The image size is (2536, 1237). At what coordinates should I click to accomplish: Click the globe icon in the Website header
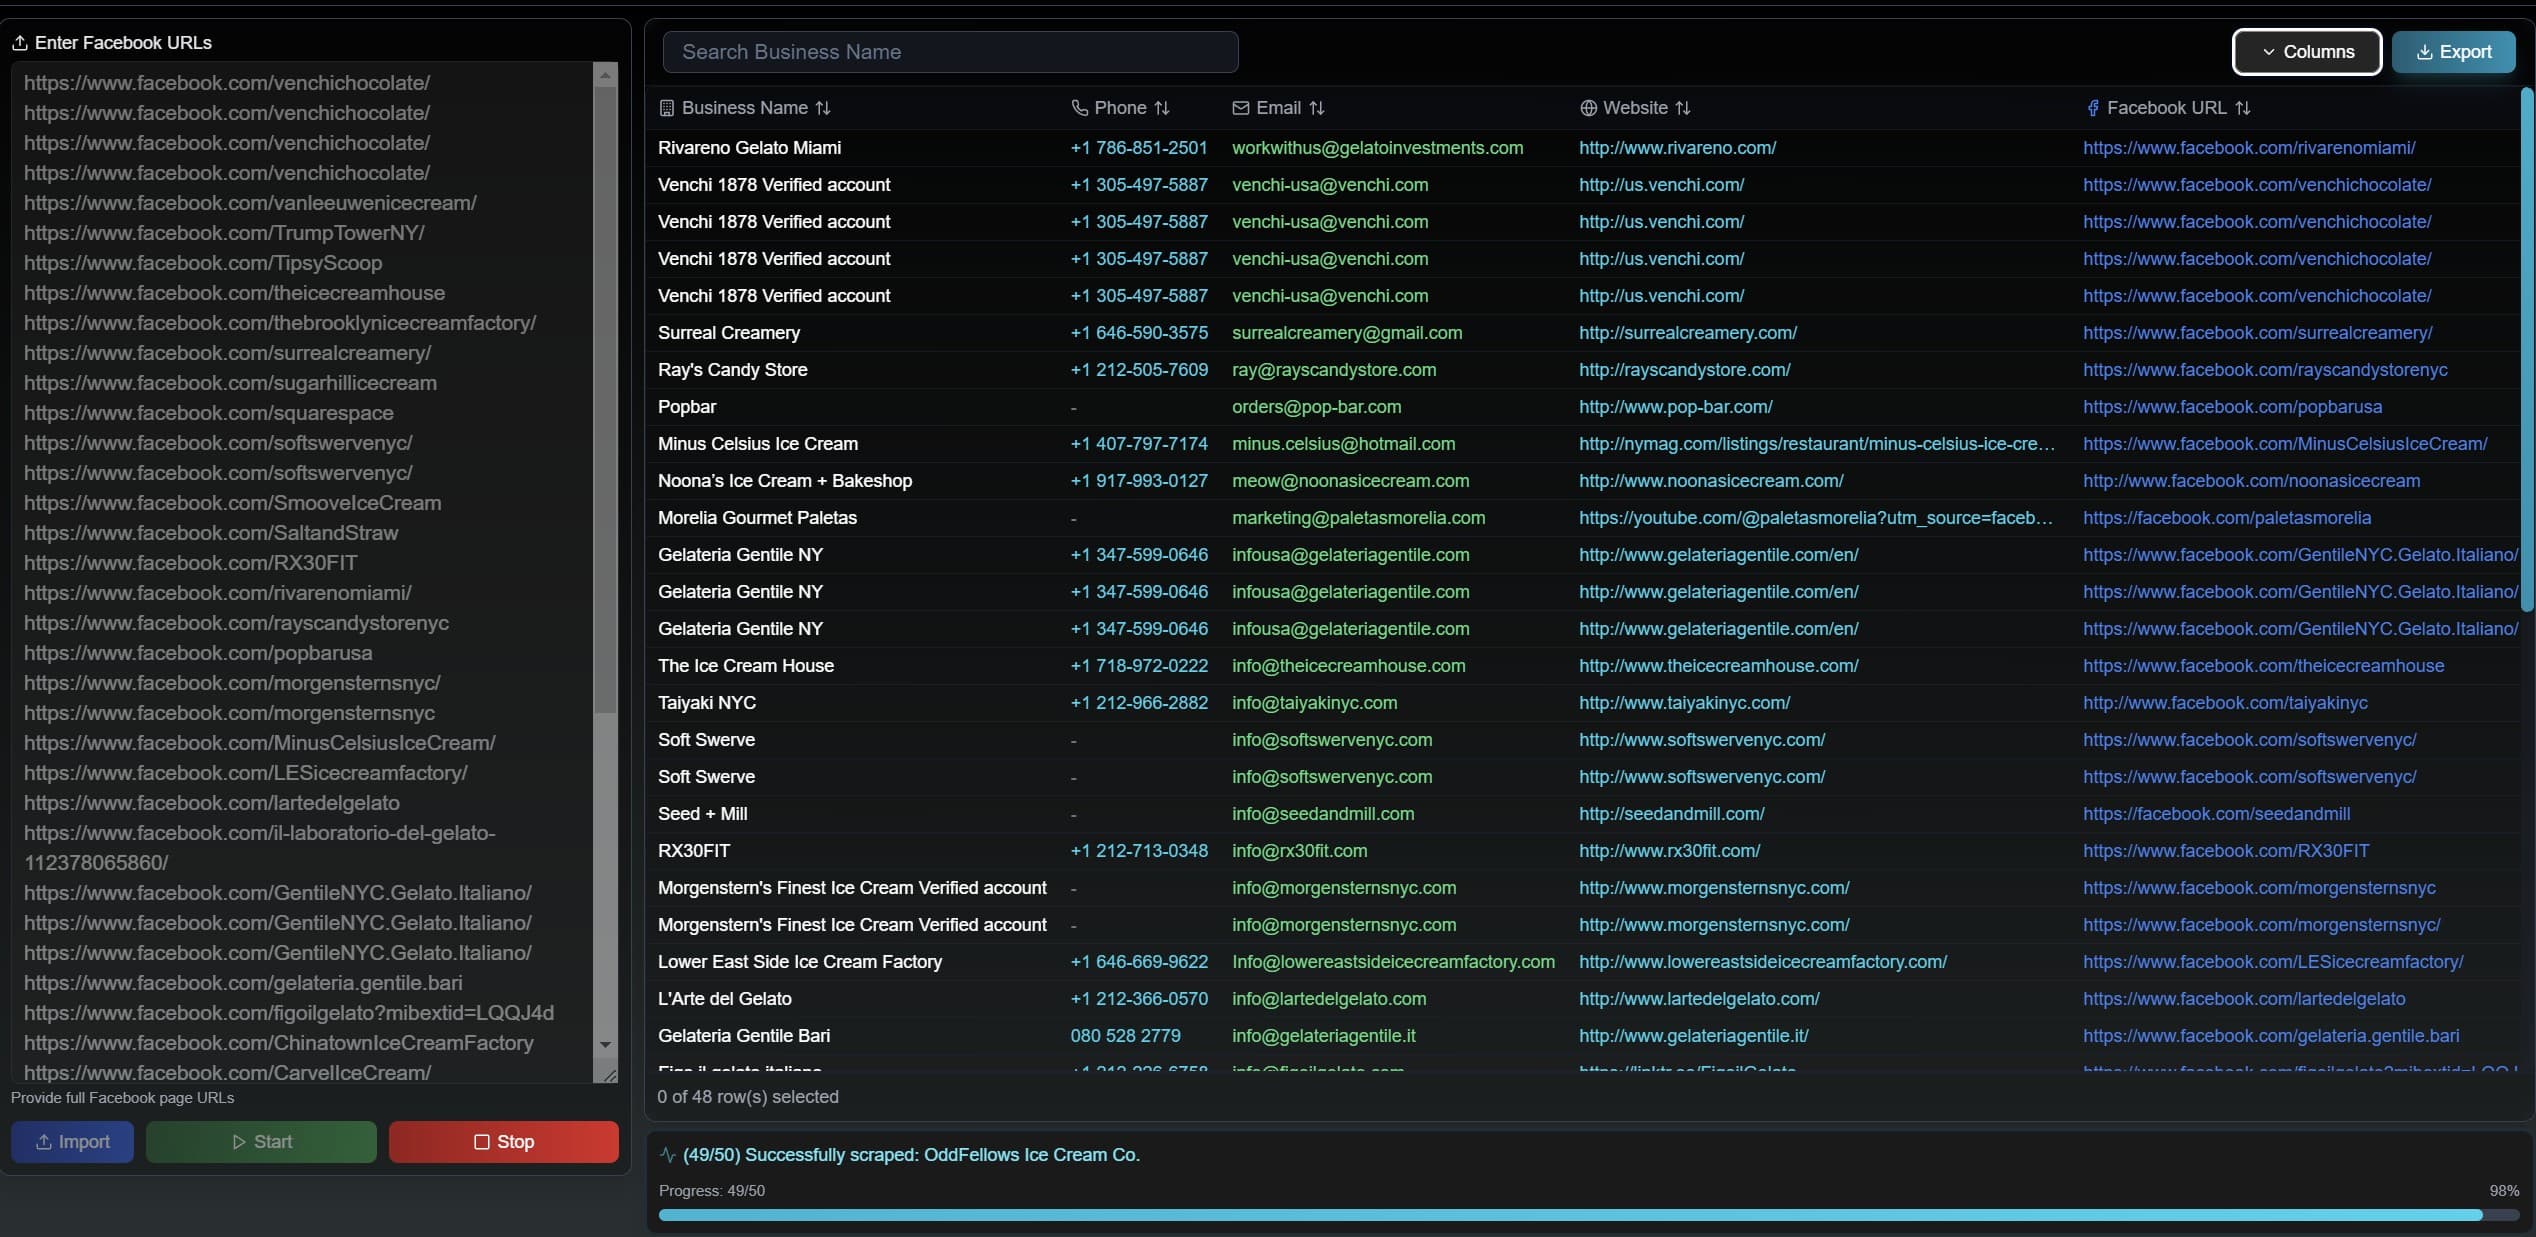coord(1589,107)
